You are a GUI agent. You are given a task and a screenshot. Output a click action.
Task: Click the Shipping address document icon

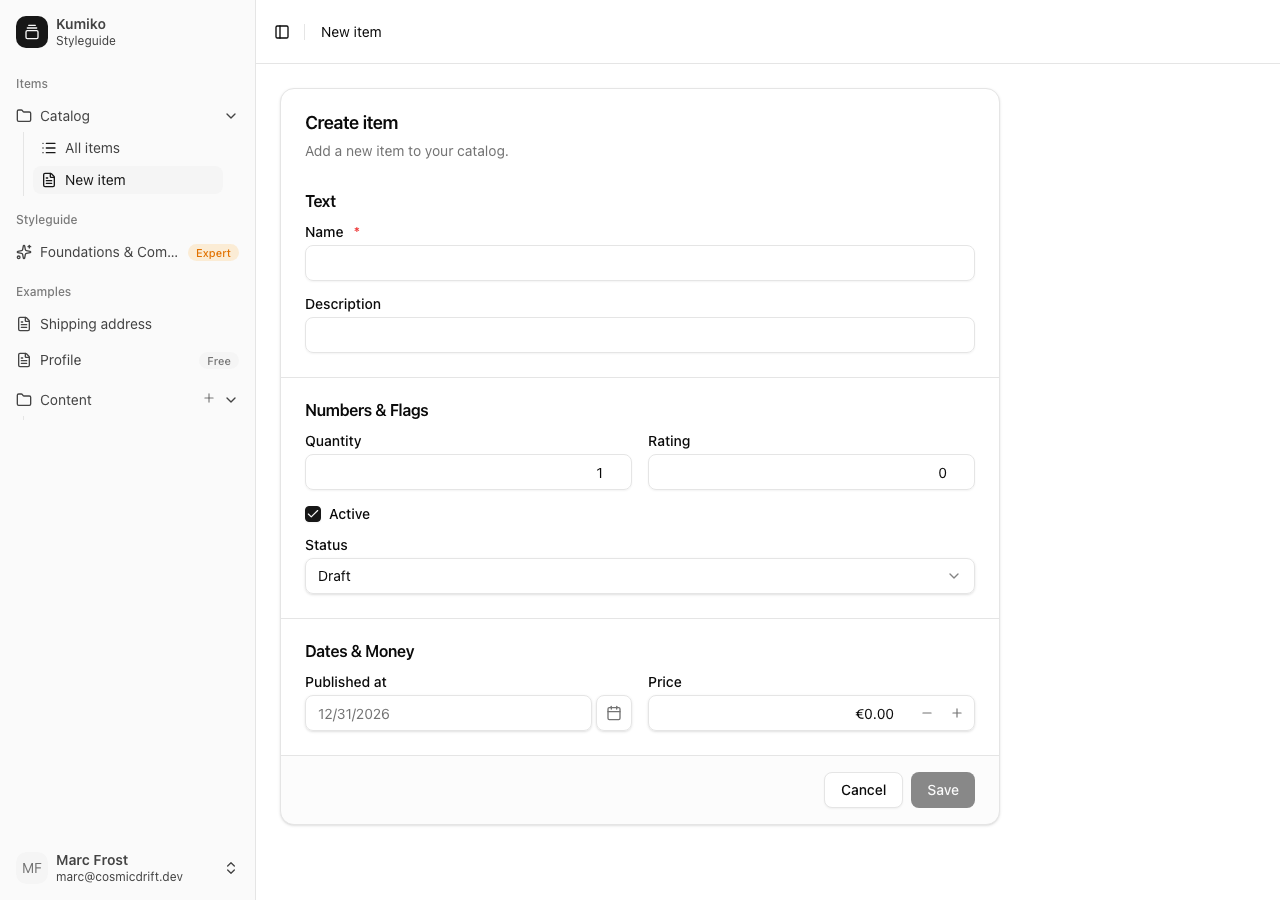[x=24, y=324]
